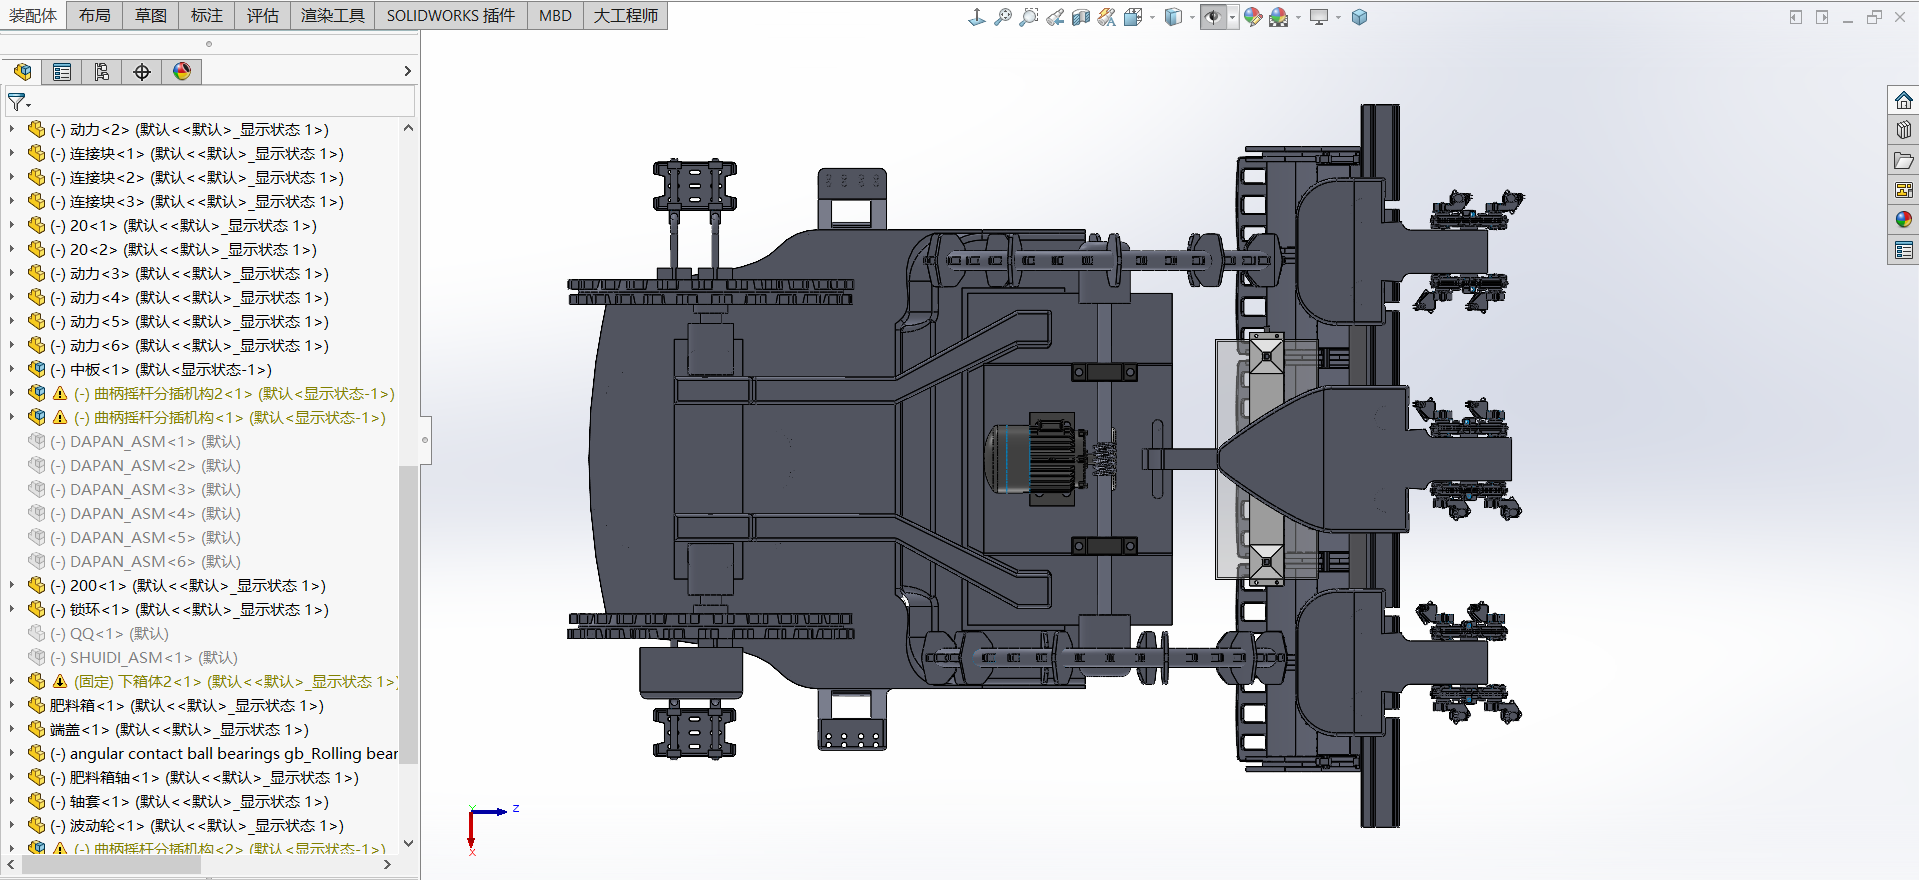Open the View Palette task pane
This screenshot has height=880, width=1919.
[1903, 190]
